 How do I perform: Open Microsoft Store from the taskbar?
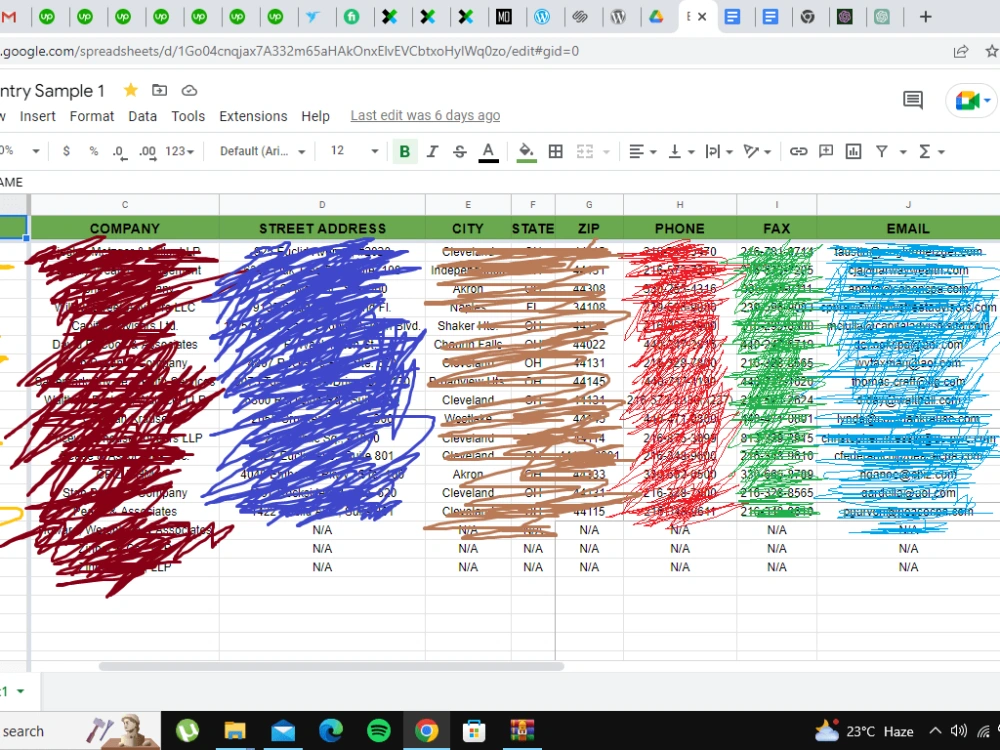coord(474,730)
